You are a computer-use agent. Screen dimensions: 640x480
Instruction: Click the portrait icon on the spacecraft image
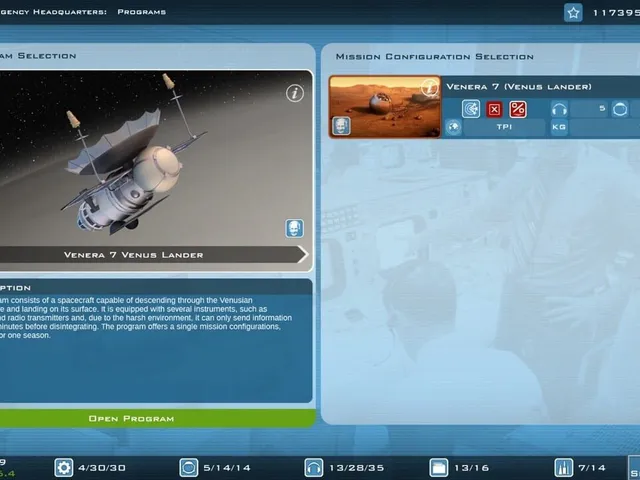pyautogui.click(x=294, y=229)
